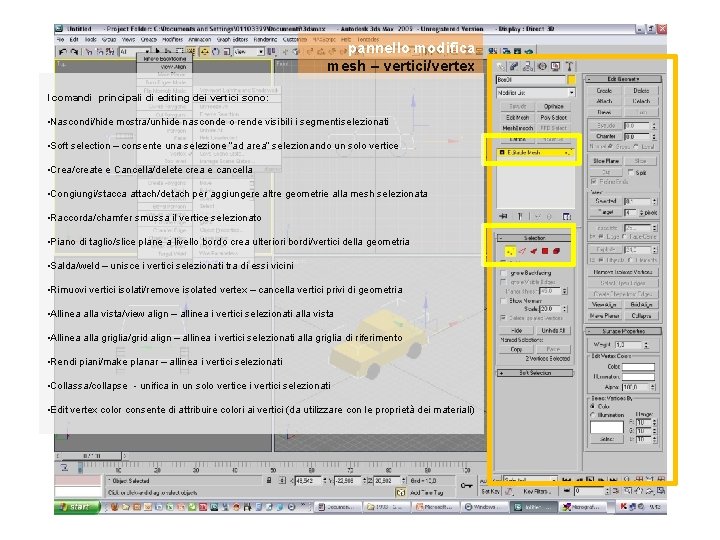720x540 pixels.
Task: Click the Pin Stack icon
Action: tap(504, 216)
